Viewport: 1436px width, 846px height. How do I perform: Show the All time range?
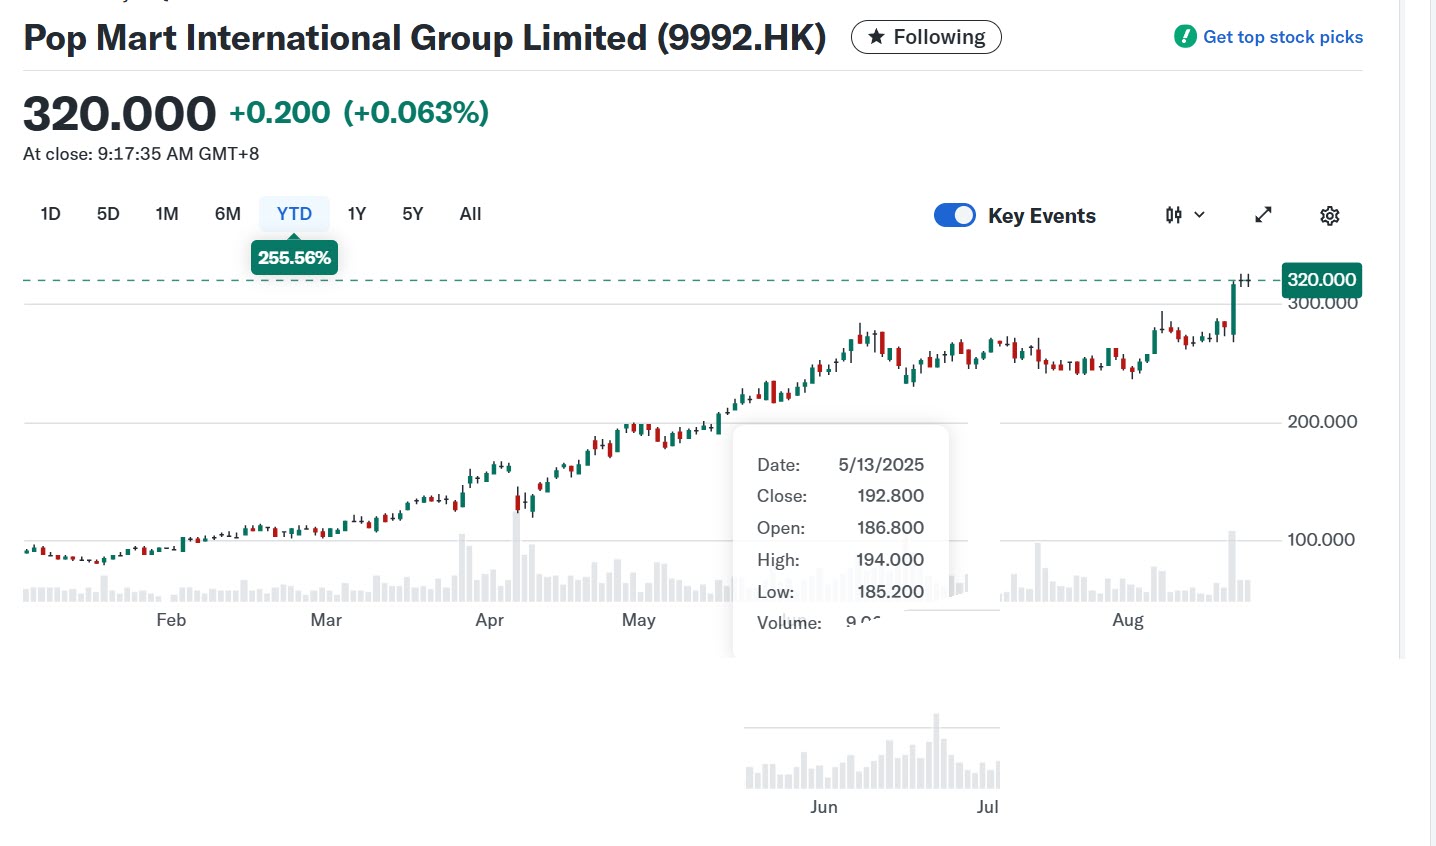coord(470,214)
